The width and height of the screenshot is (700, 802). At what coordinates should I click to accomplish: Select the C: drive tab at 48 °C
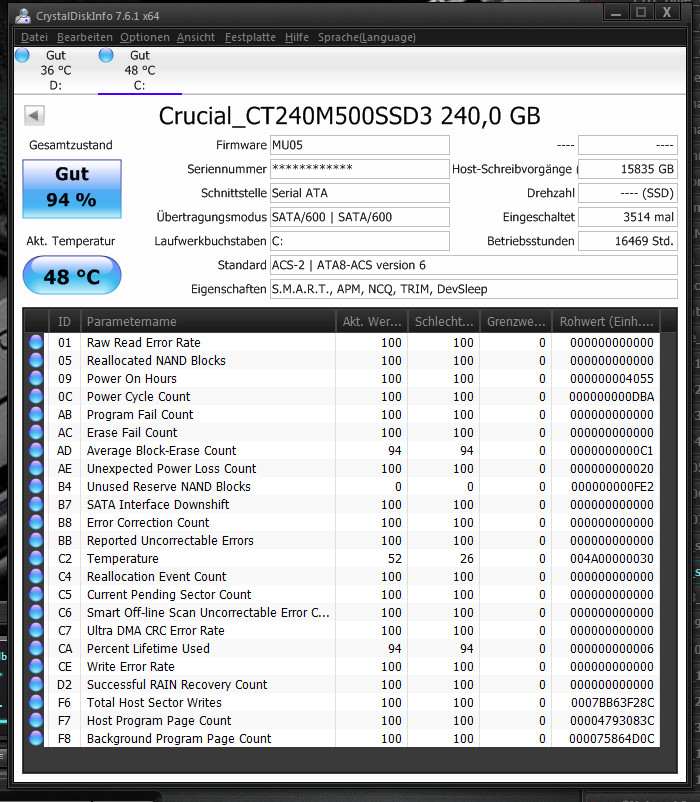[140, 70]
